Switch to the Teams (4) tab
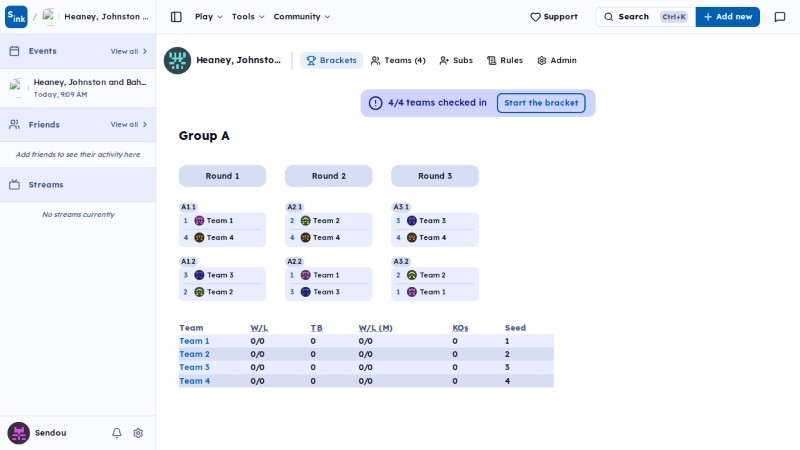The image size is (800, 450). point(398,60)
